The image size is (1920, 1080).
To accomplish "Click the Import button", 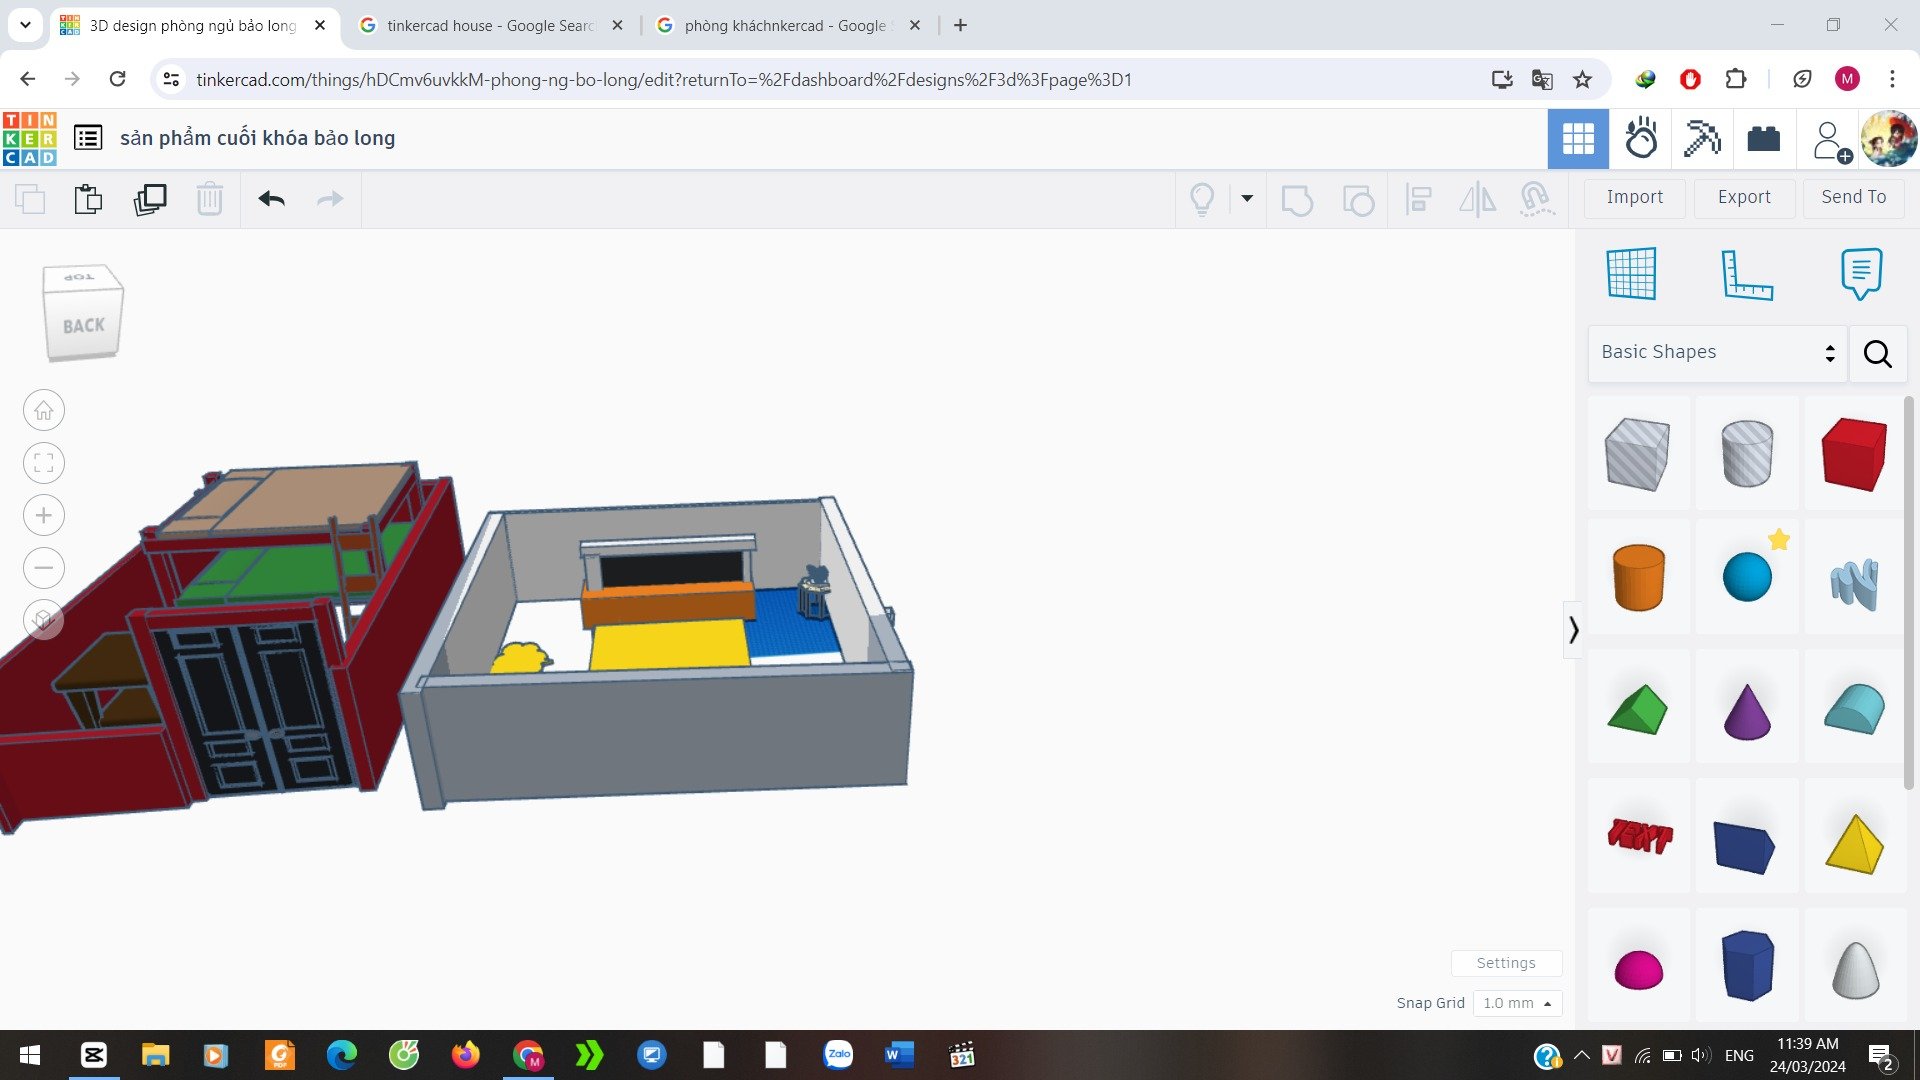I will click(x=1635, y=197).
